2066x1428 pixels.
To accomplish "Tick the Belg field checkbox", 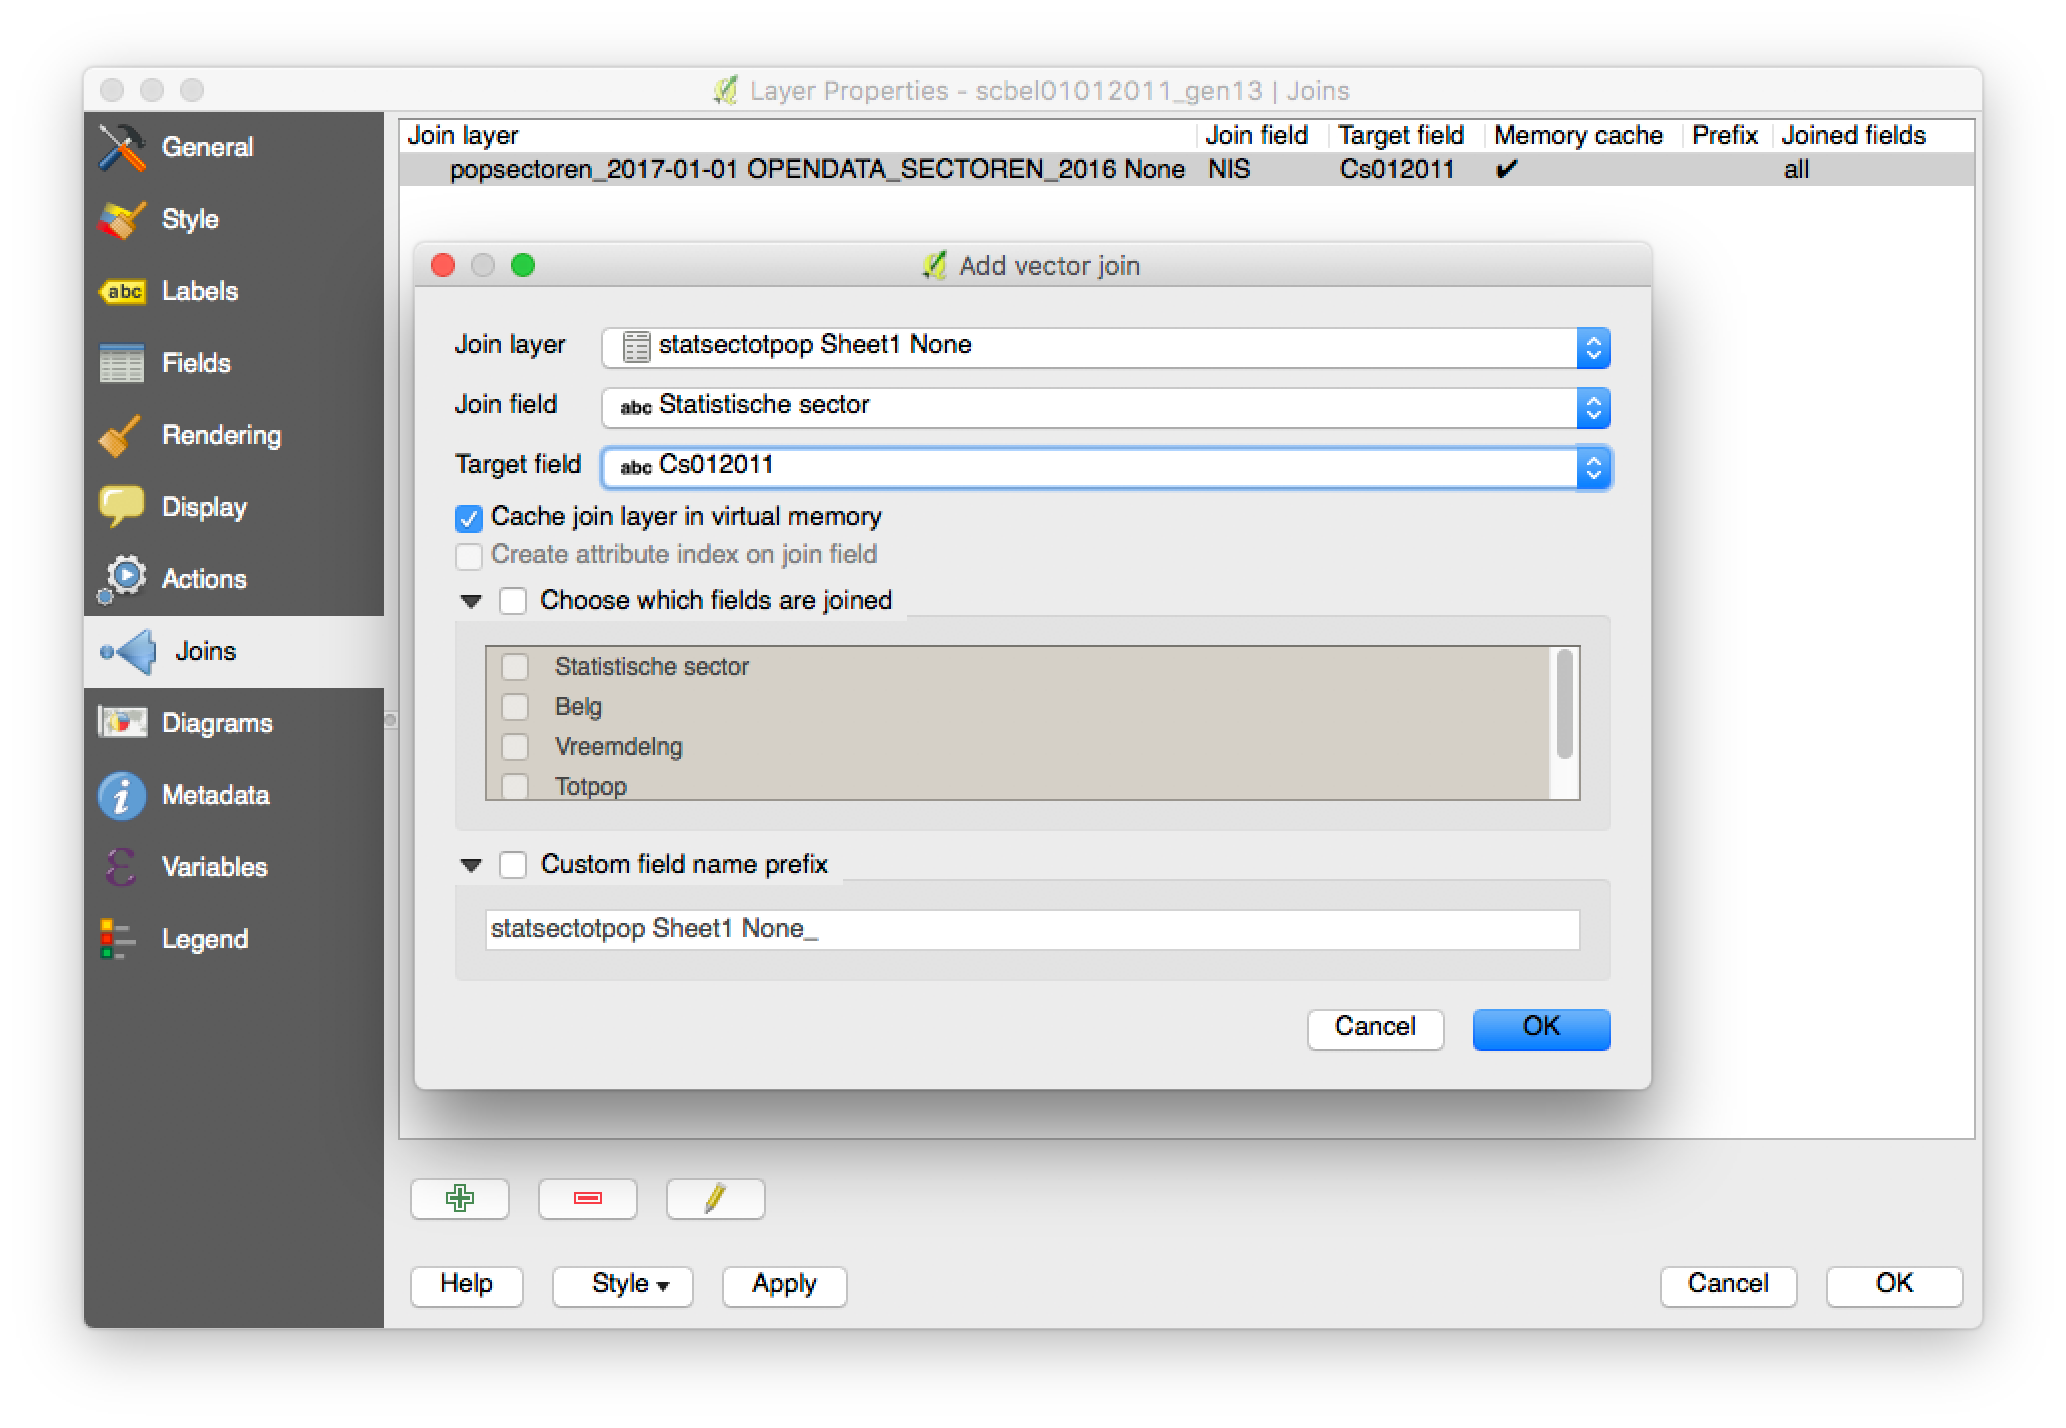I will click(515, 707).
